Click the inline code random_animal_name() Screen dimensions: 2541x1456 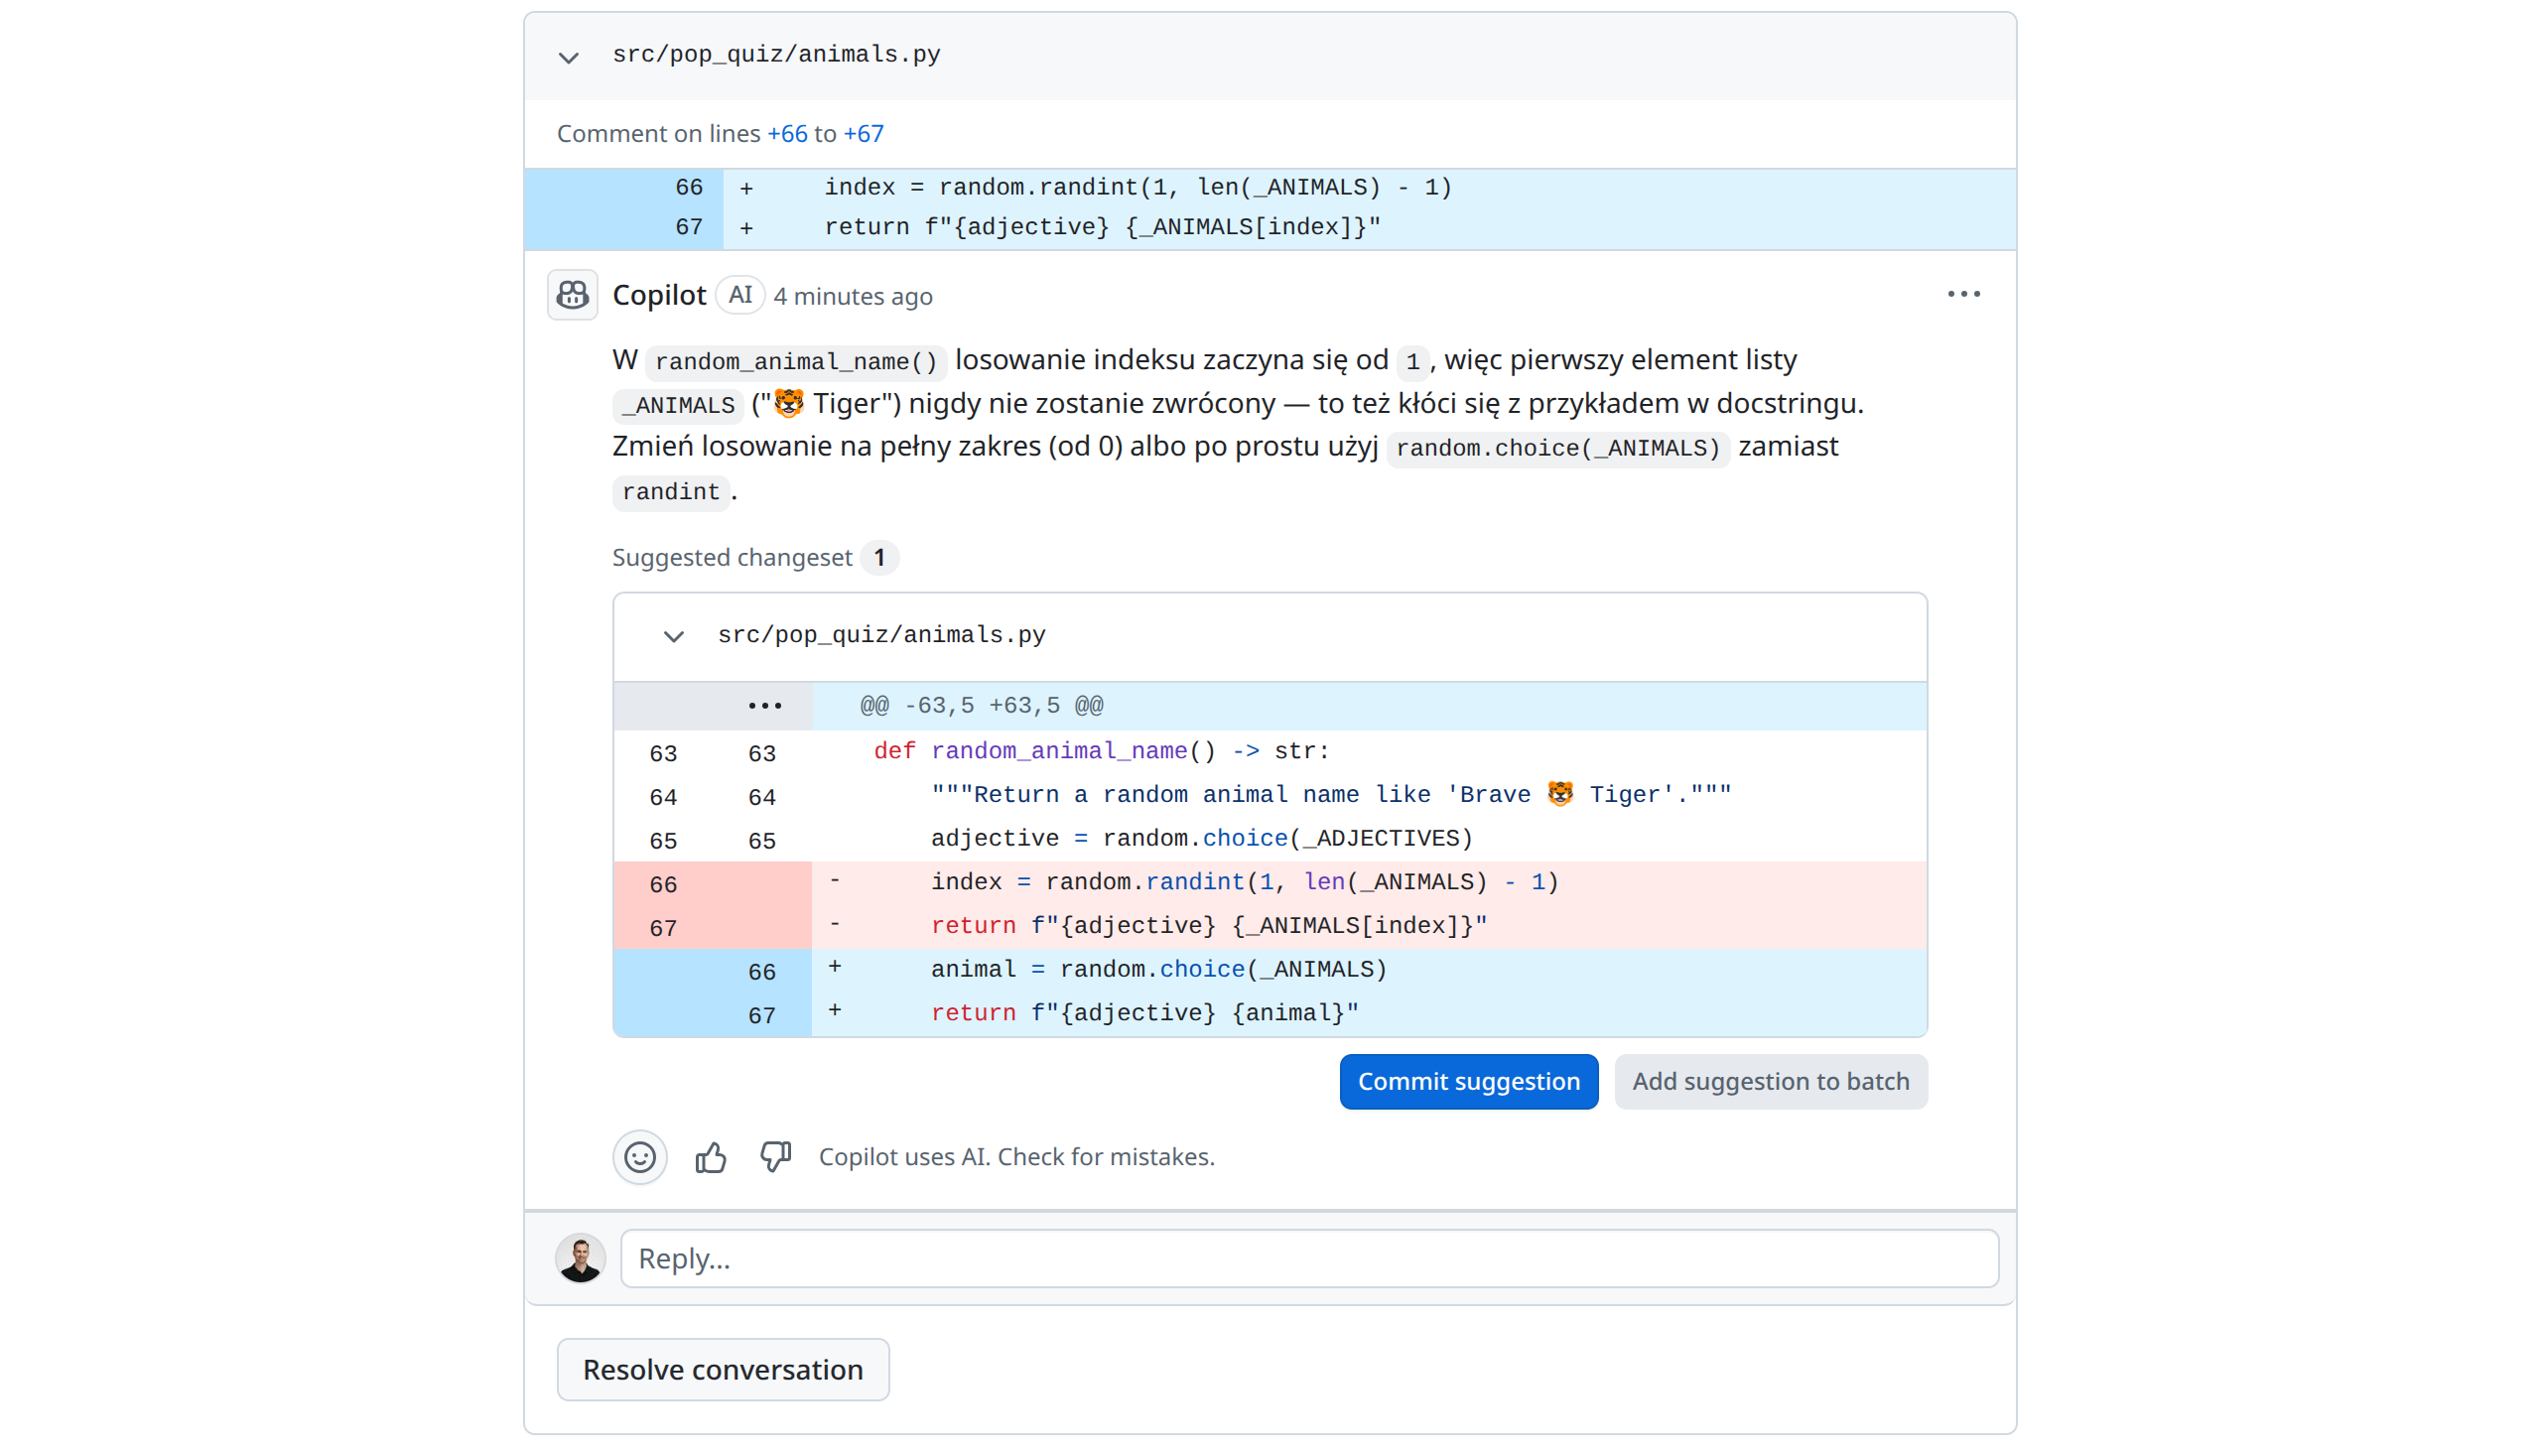[x=796, y=361]
